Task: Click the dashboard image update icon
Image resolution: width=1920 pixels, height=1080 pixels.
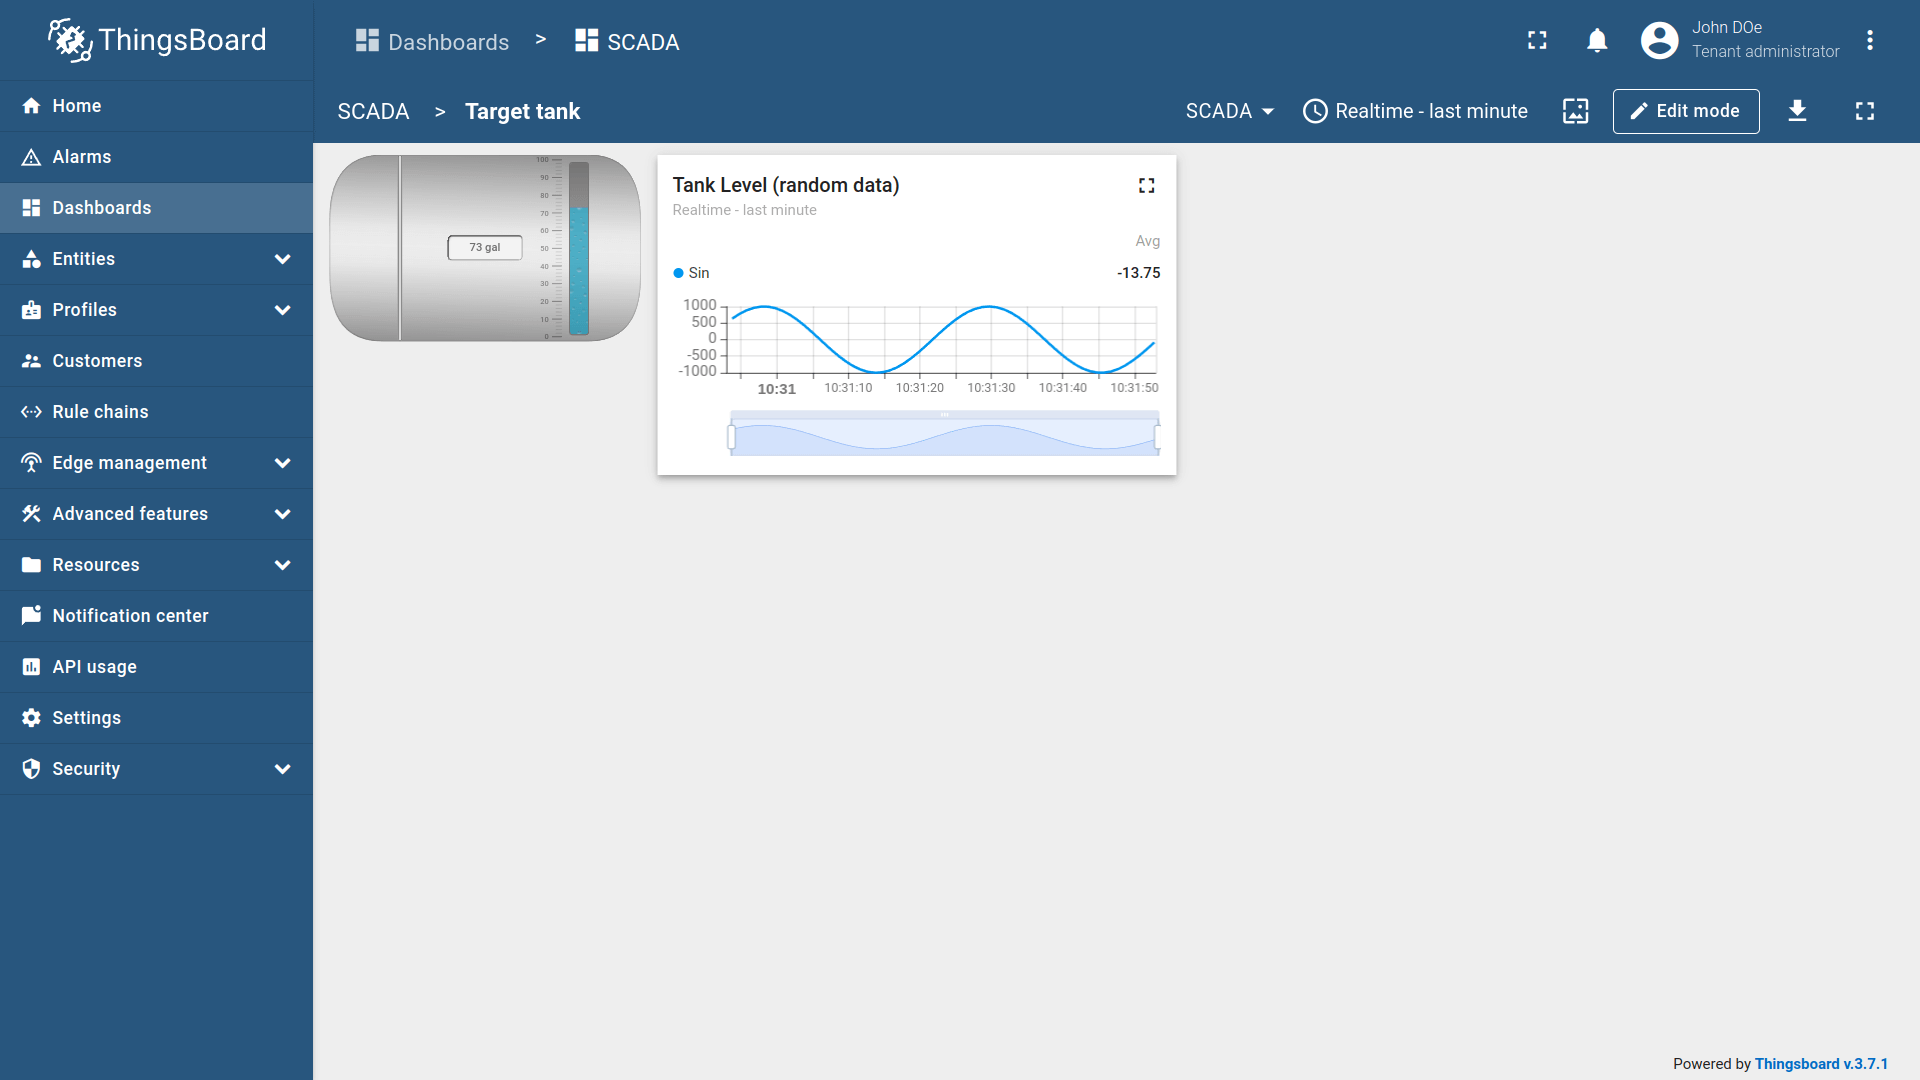Action: tap(1575, 111)
